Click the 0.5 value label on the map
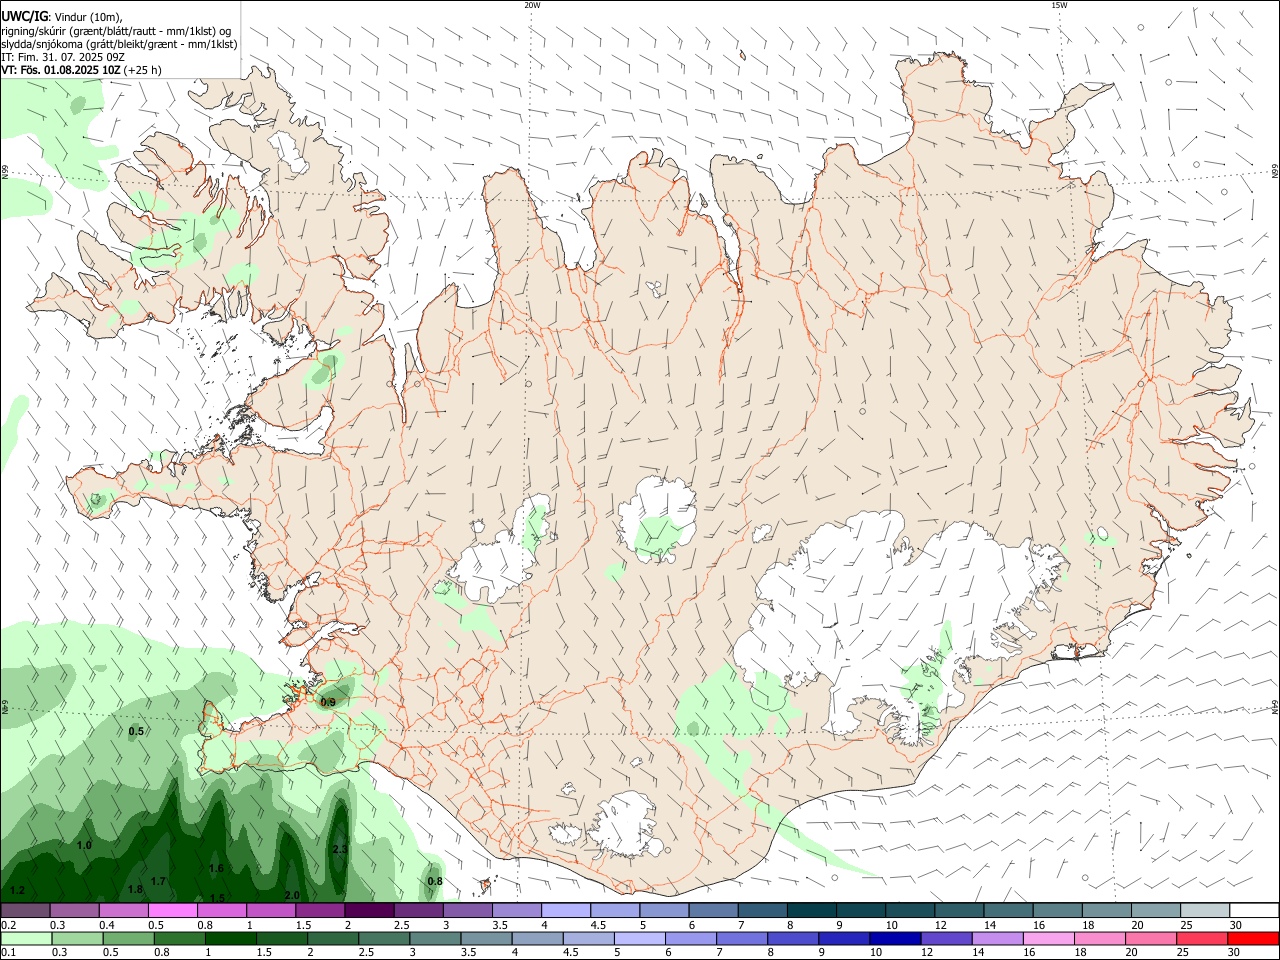This screenshot has height=960, width=1280. tap(137, 731)
